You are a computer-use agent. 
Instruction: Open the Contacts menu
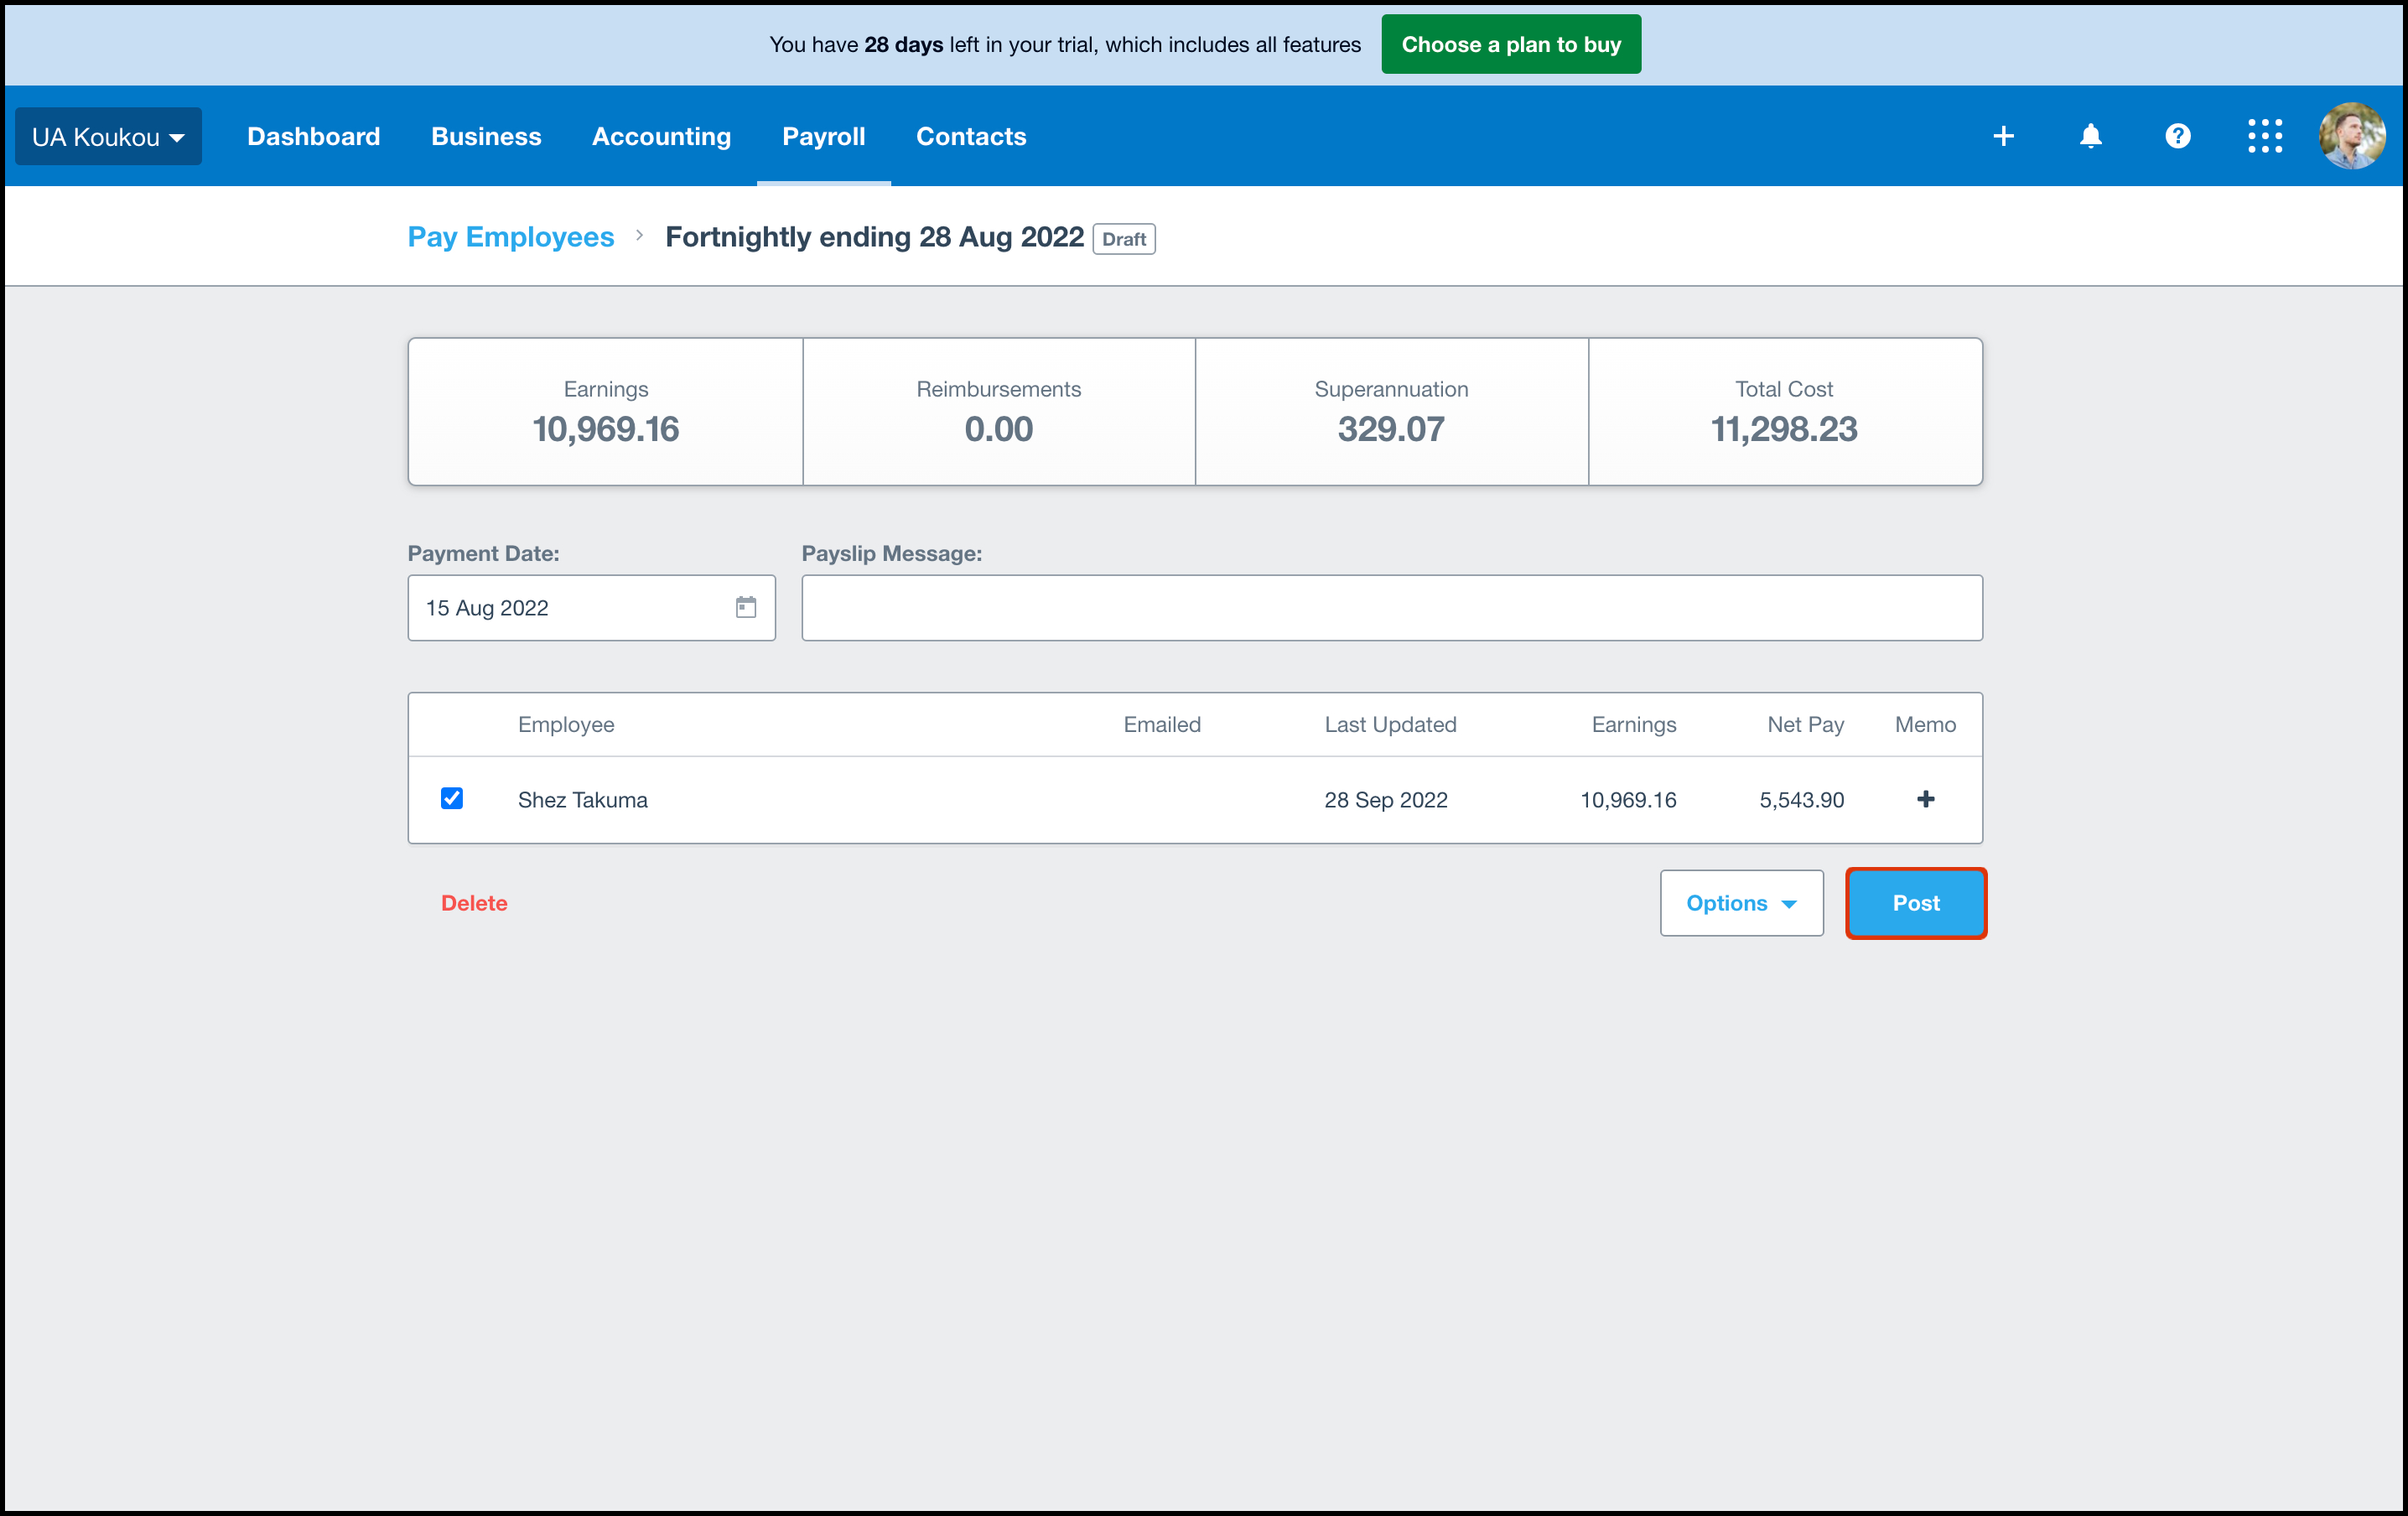click(971, 136)
